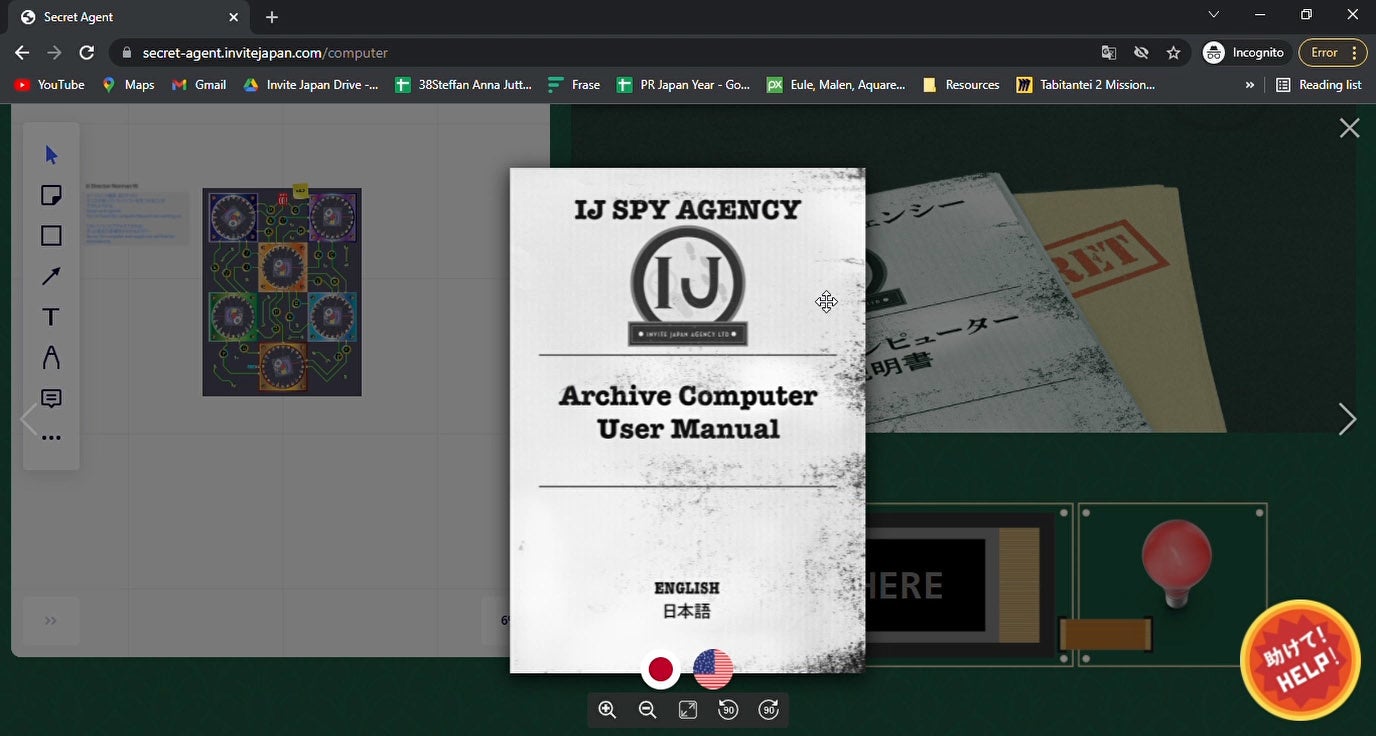Screen dimensions: 1376x736
Task: Go to the previous image arrow
Action: tap(28, 420)
